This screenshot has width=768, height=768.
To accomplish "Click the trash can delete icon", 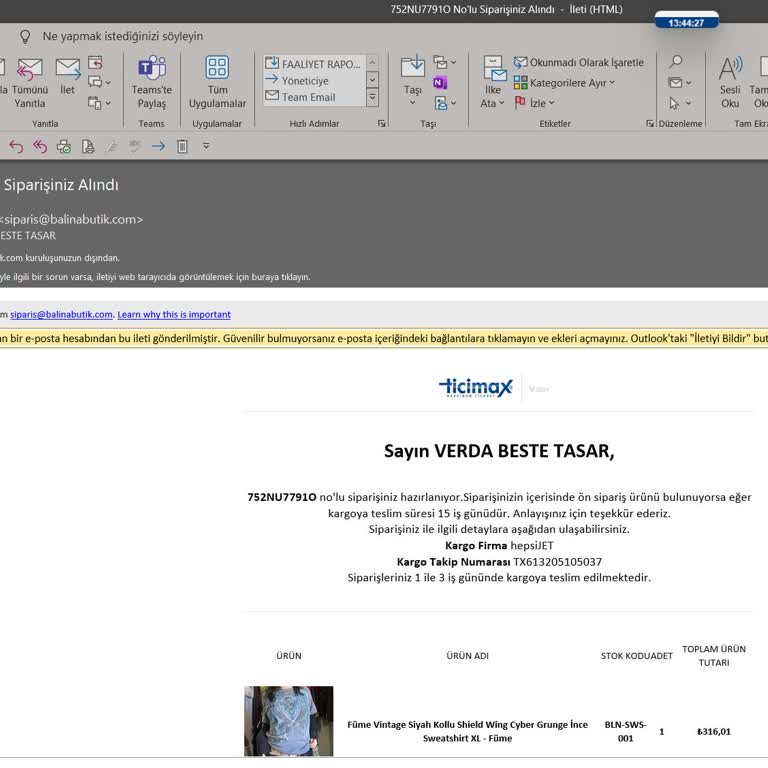I will coord(182,146).
